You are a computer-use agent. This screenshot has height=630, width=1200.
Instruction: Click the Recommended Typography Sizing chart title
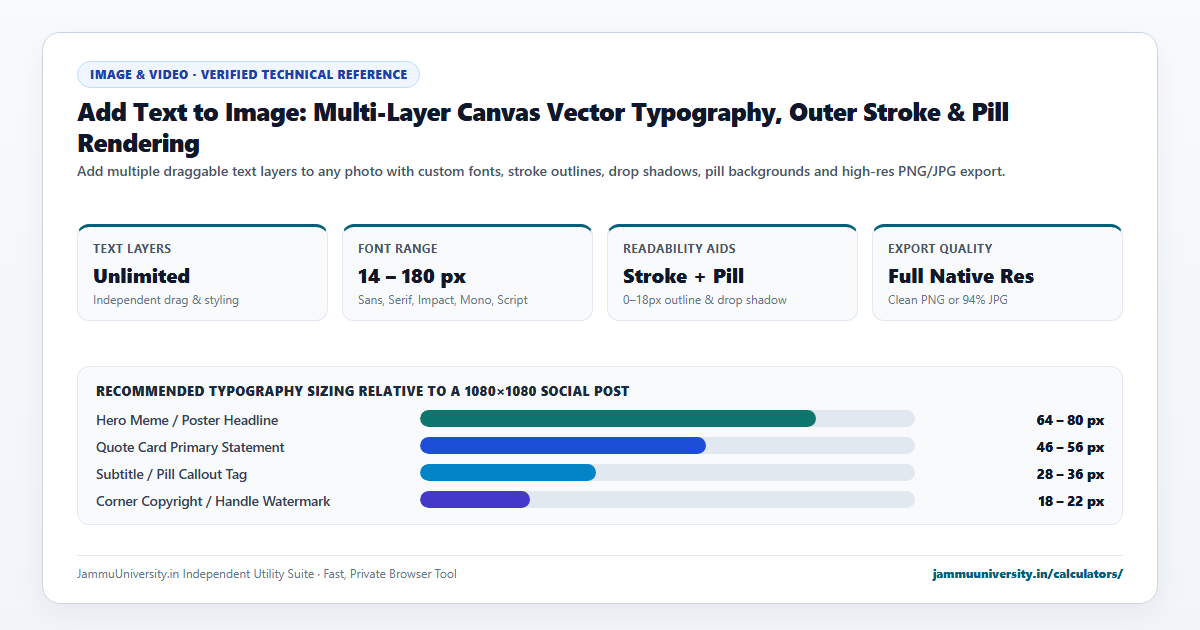click(363, 391)
